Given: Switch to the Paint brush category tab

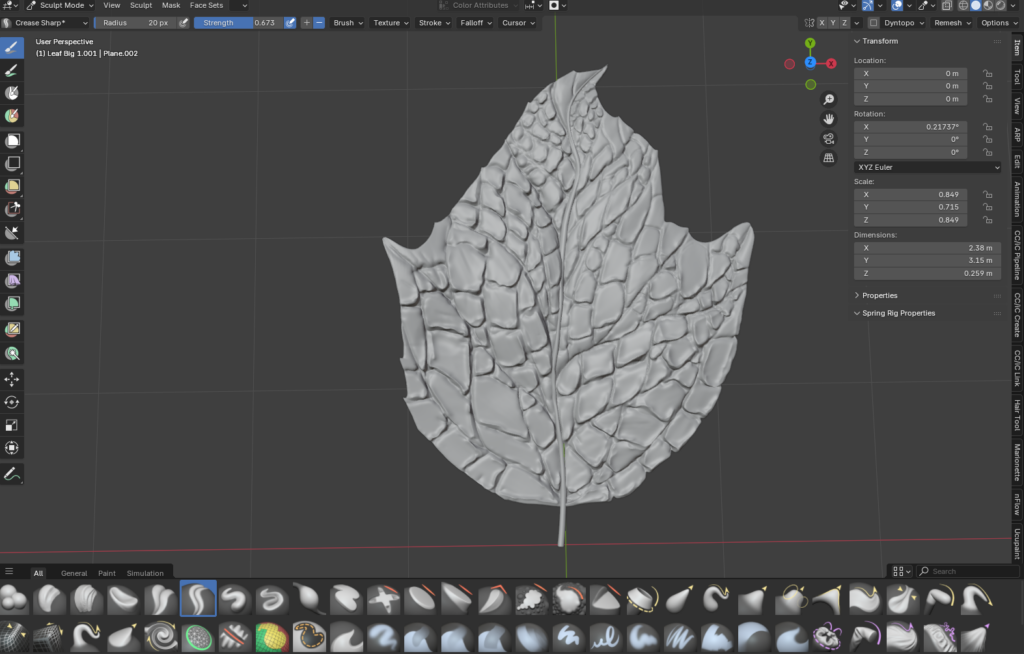Looking at the screenshot, I should (106, 573).
